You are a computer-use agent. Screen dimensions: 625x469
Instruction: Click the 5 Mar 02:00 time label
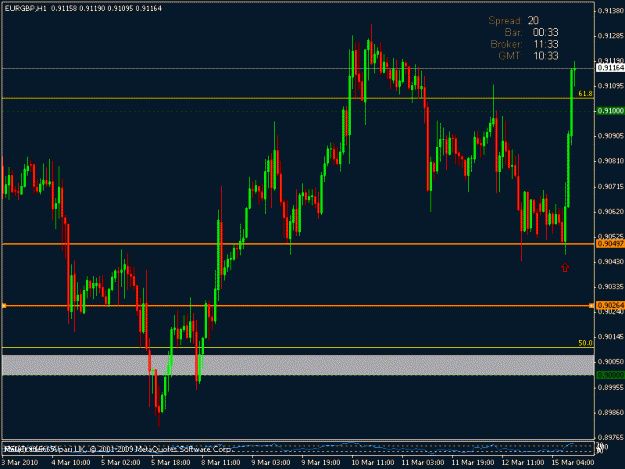pyautogui.click(x=121, y=463)
